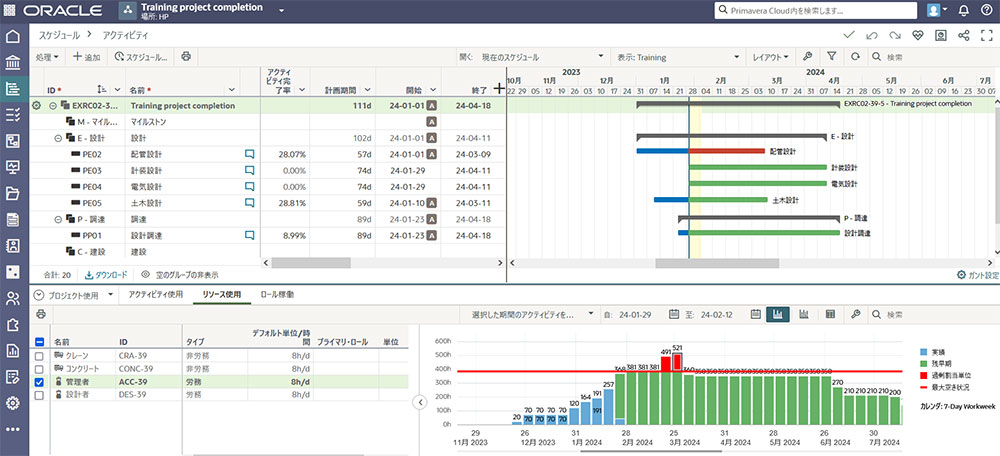This screenshot has width=1000, height=456.
Task: Uncheck the 管理者 resource checkbox
Action: [x=39, y=382]
